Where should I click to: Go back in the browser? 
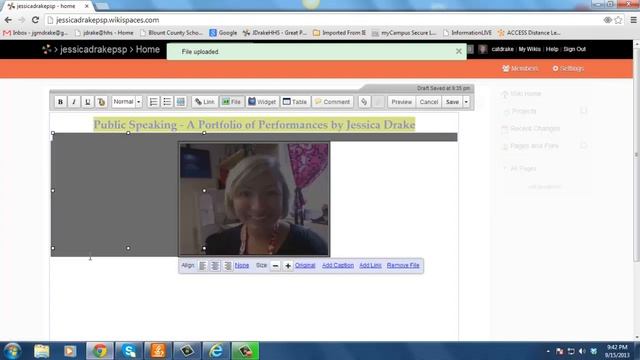[x=8, y=20]
